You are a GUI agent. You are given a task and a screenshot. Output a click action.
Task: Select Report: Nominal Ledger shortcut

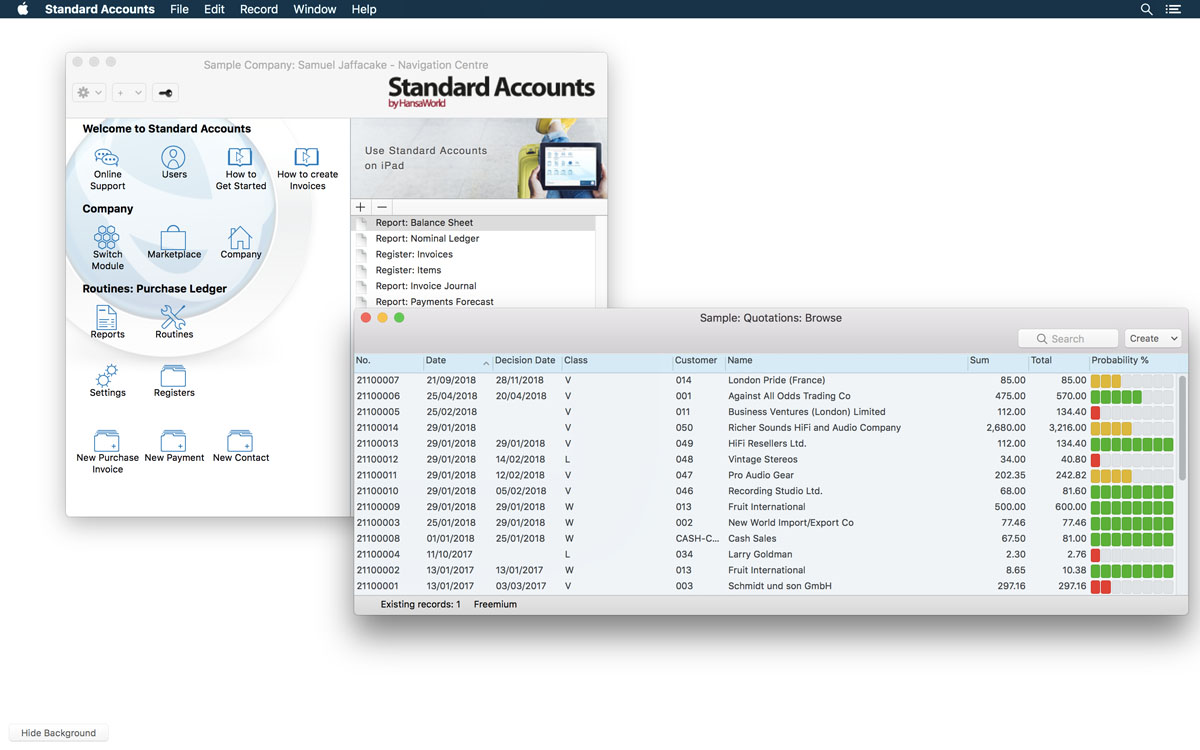point(427,239)
